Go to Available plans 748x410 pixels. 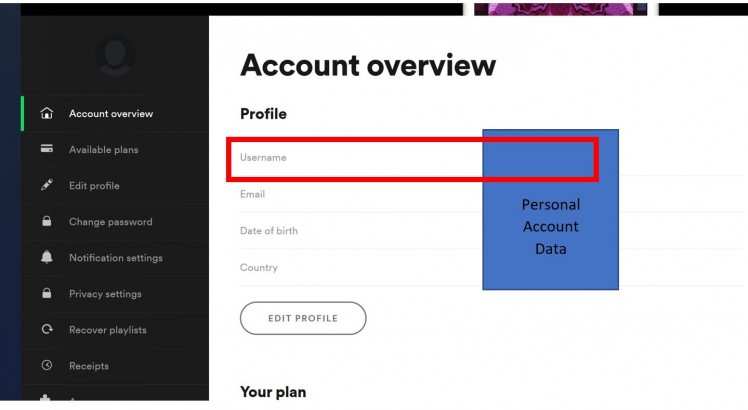pyautogui.click(x=104, y=149)
